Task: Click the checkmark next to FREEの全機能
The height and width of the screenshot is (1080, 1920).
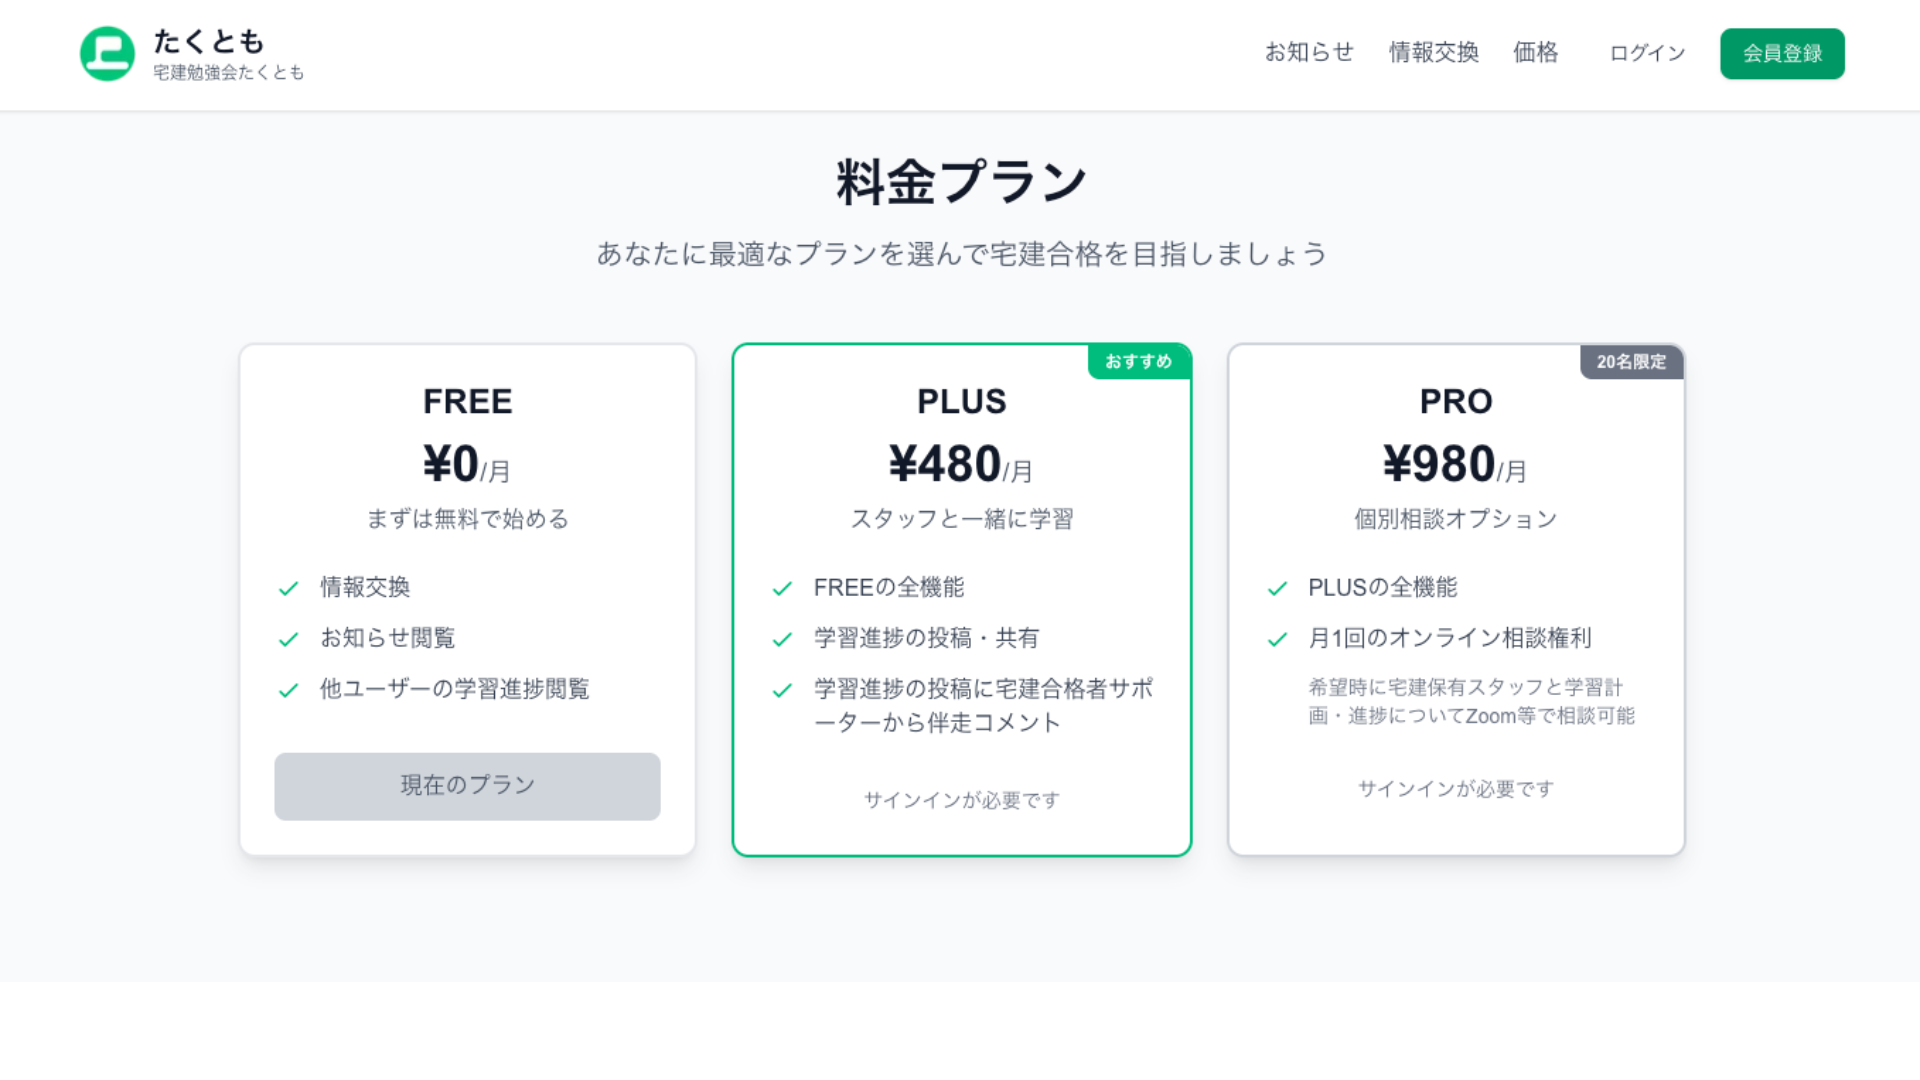Action: (x=783, y=588)
